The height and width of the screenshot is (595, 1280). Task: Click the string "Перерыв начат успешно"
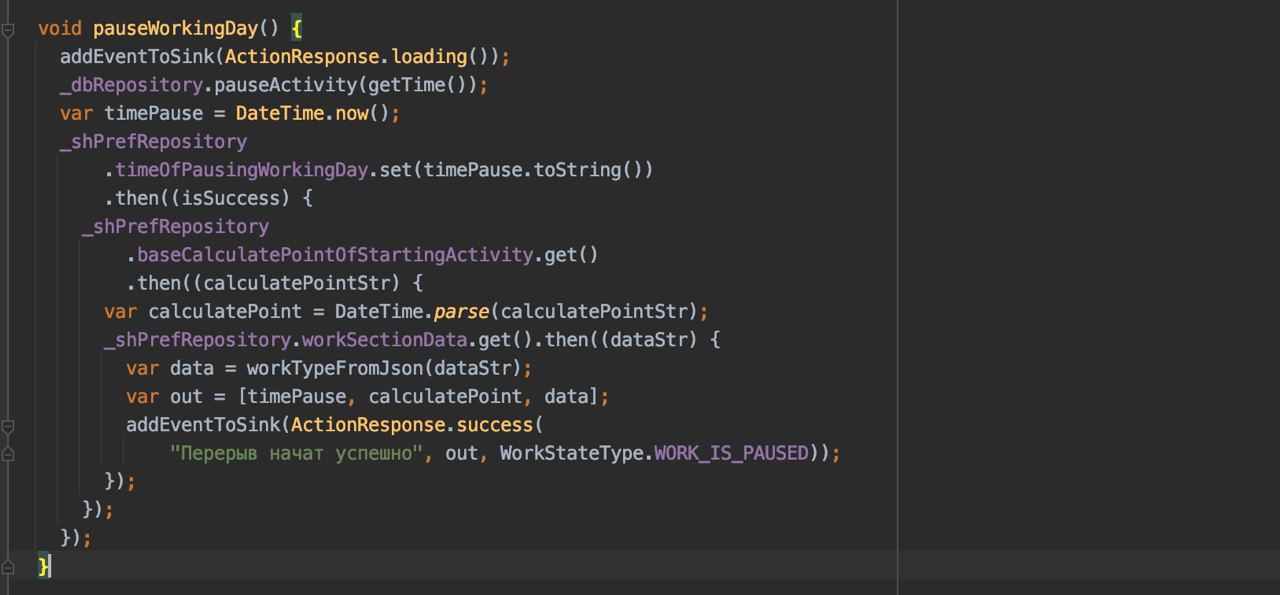pyautogui.click(x=296, y=453)
